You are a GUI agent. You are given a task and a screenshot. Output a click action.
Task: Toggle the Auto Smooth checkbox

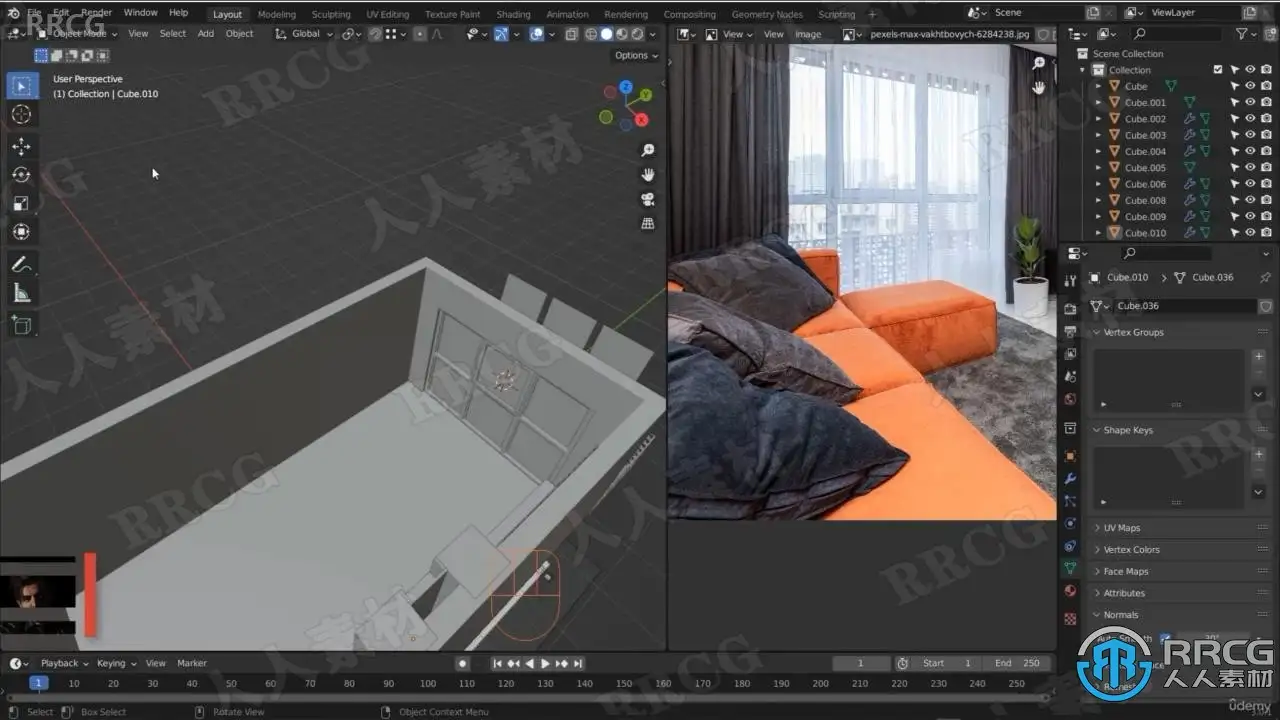(1166, 638)
